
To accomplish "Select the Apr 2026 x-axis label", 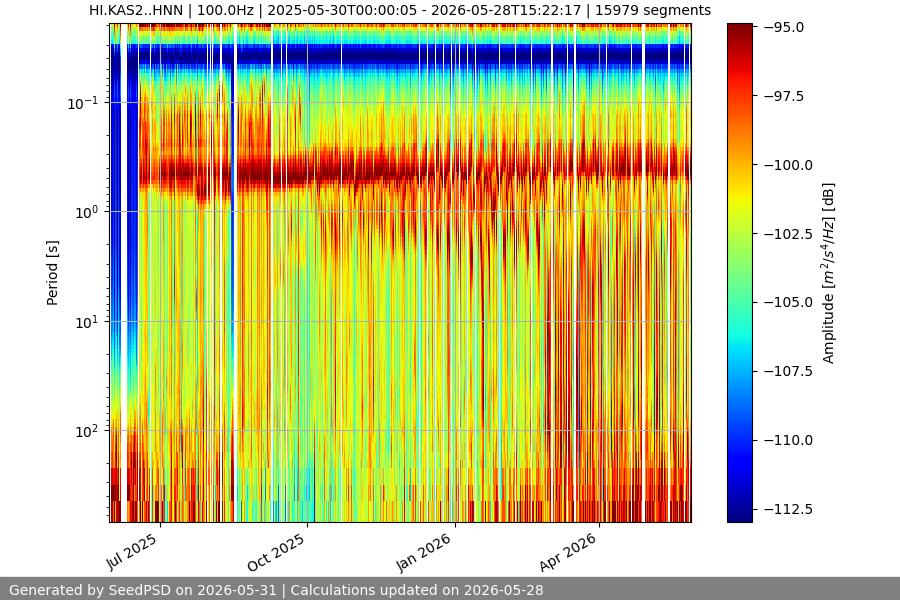I will click(568, 553).
